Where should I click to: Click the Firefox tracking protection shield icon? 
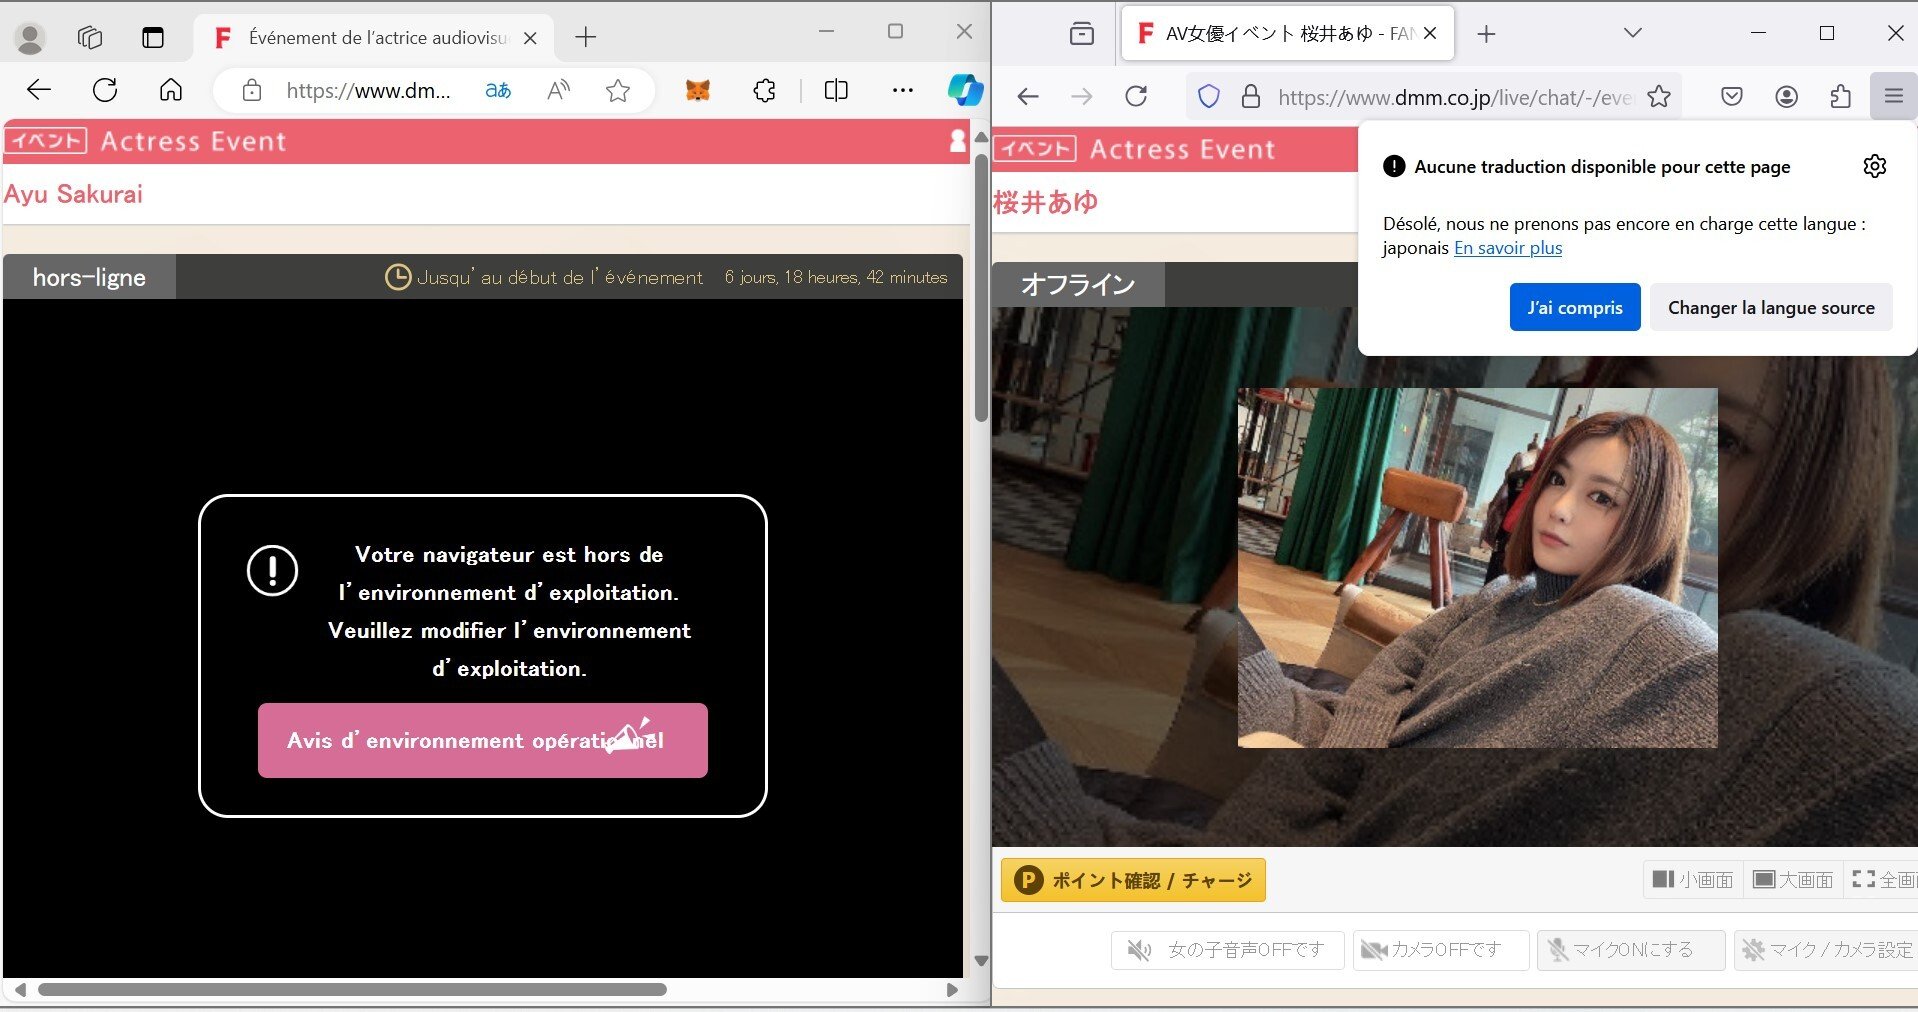1209,97
